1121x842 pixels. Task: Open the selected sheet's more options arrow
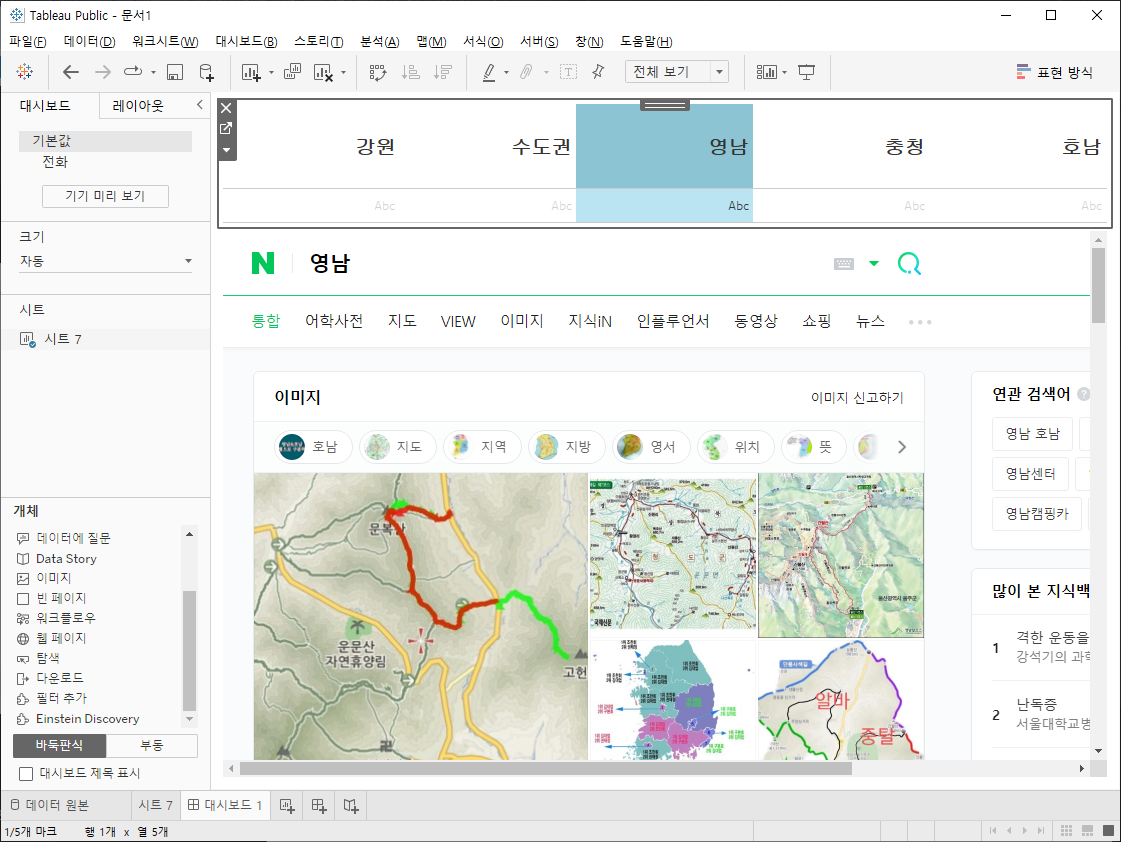click(x=226, y=150)
